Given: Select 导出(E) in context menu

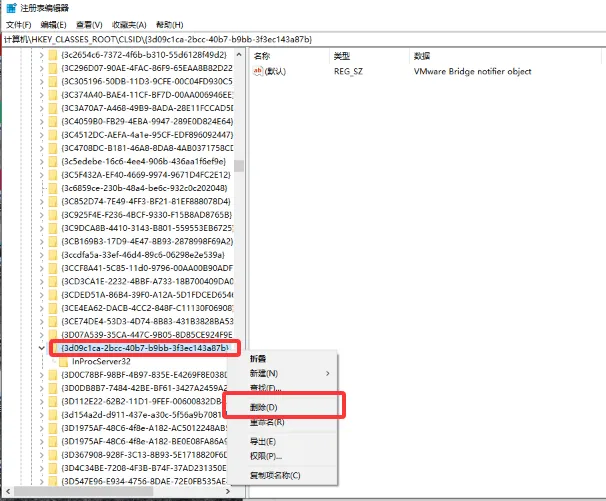Looking at the screenshot, I should pyautogui.click(x=263, y=441).
